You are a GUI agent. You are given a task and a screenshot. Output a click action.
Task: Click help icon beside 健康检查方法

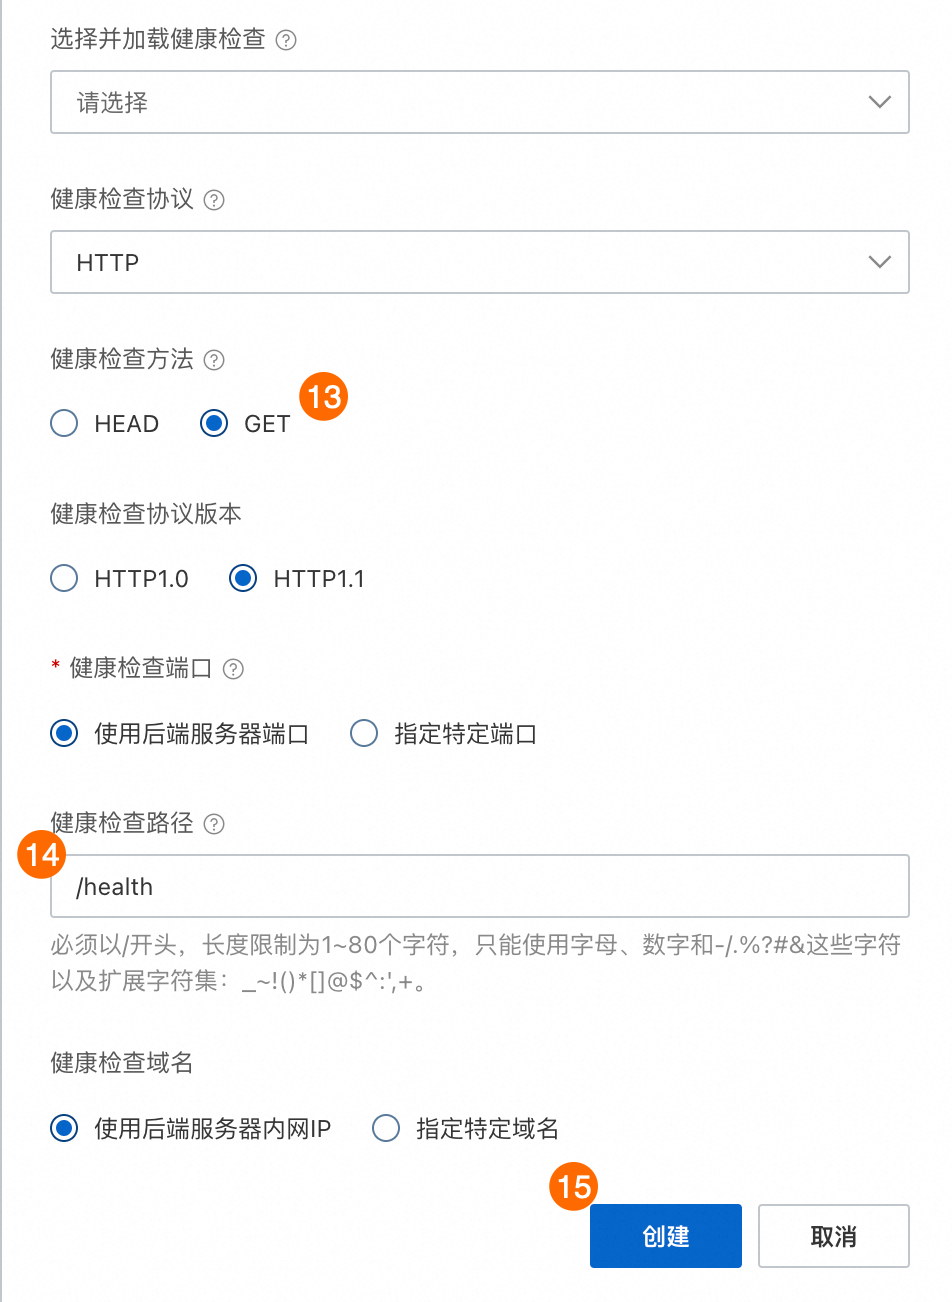[x=214, y=360]
